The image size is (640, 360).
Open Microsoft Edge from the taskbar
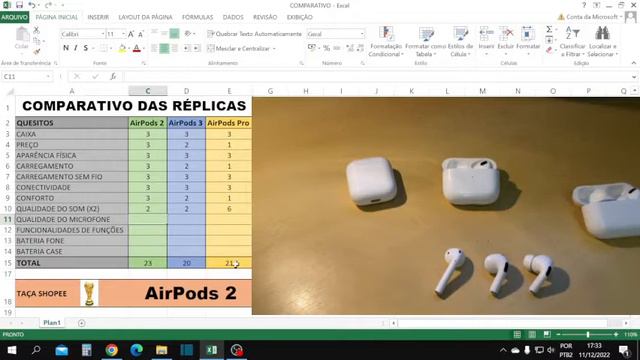(136, 350)
